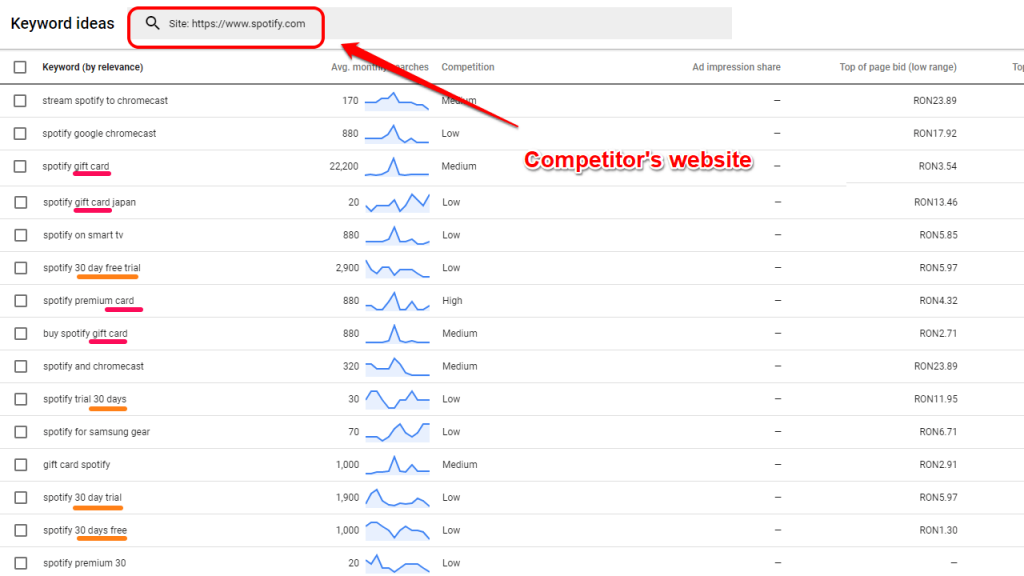
Task: Open trend chart for 'spotify 30 day trial'
Action: (397, 498)
